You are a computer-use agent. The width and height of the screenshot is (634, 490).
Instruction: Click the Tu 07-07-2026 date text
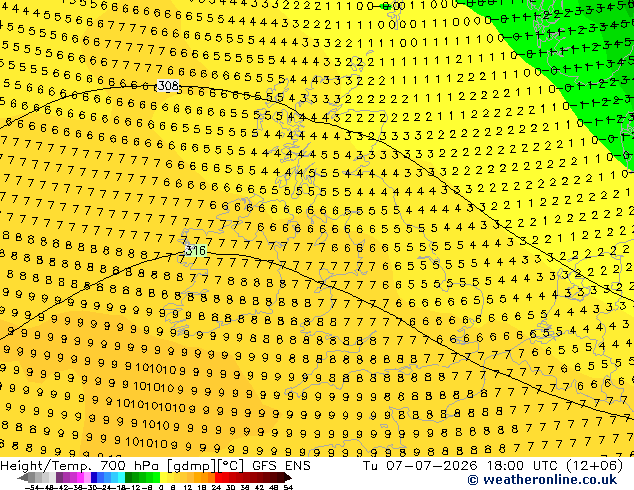click(x=420, y=466)
